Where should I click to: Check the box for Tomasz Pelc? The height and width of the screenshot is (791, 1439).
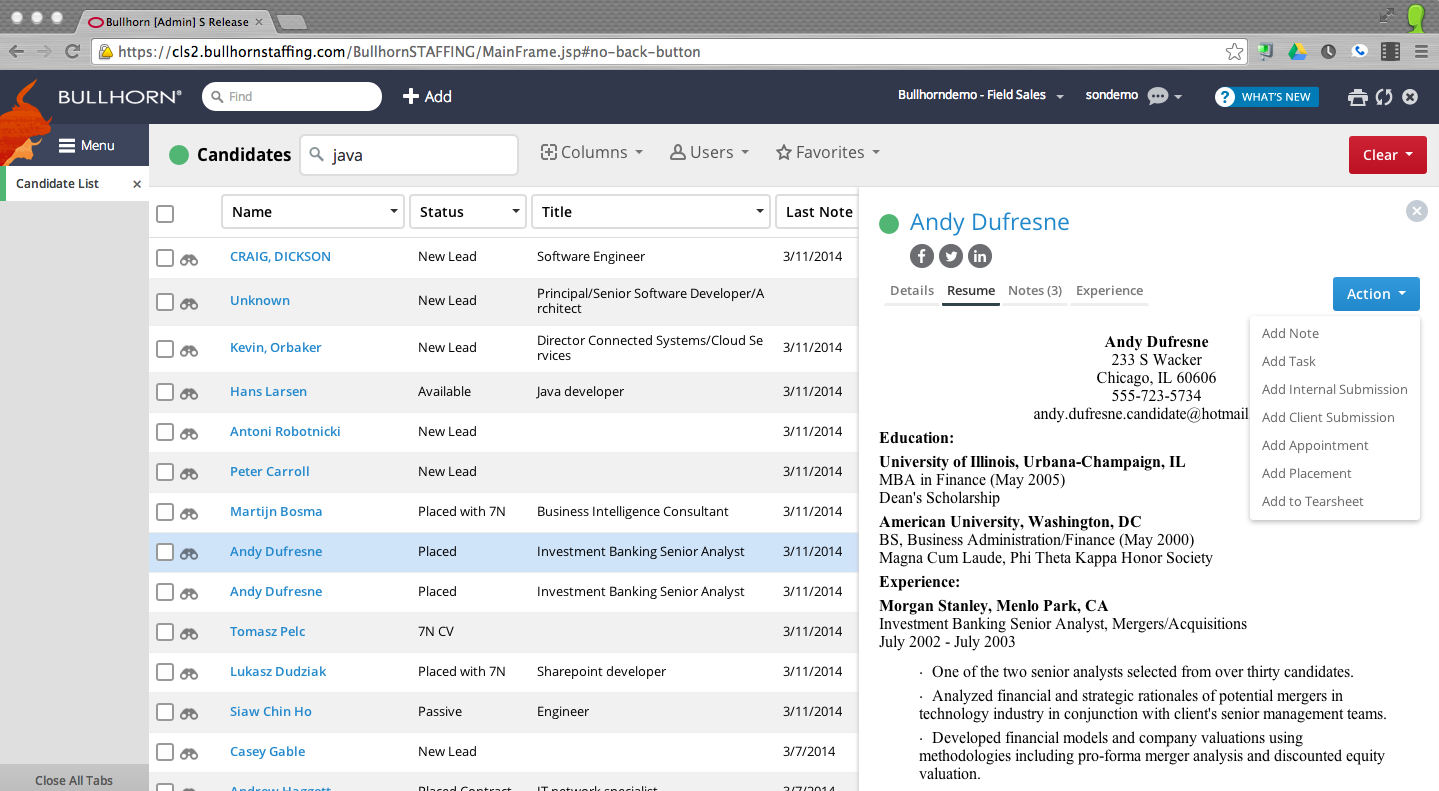point(165,633)
